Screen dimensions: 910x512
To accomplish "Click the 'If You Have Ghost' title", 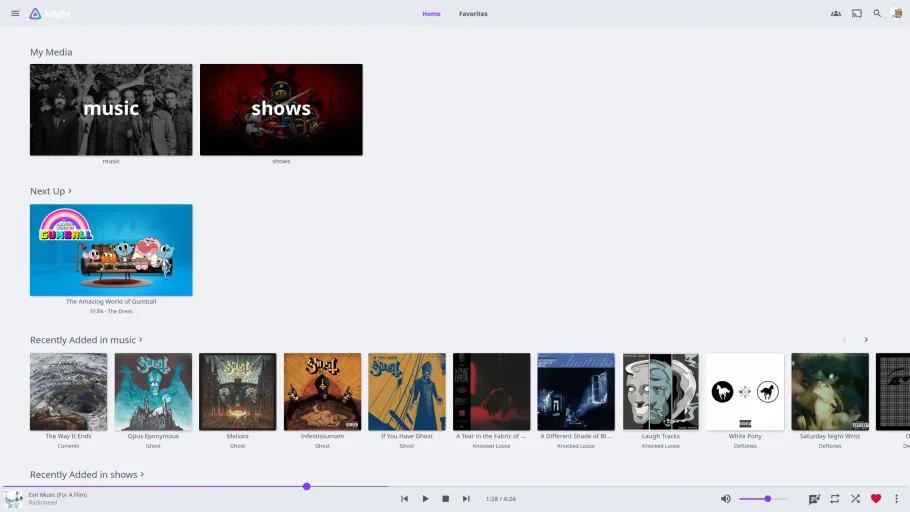I will tap(407, 436).
